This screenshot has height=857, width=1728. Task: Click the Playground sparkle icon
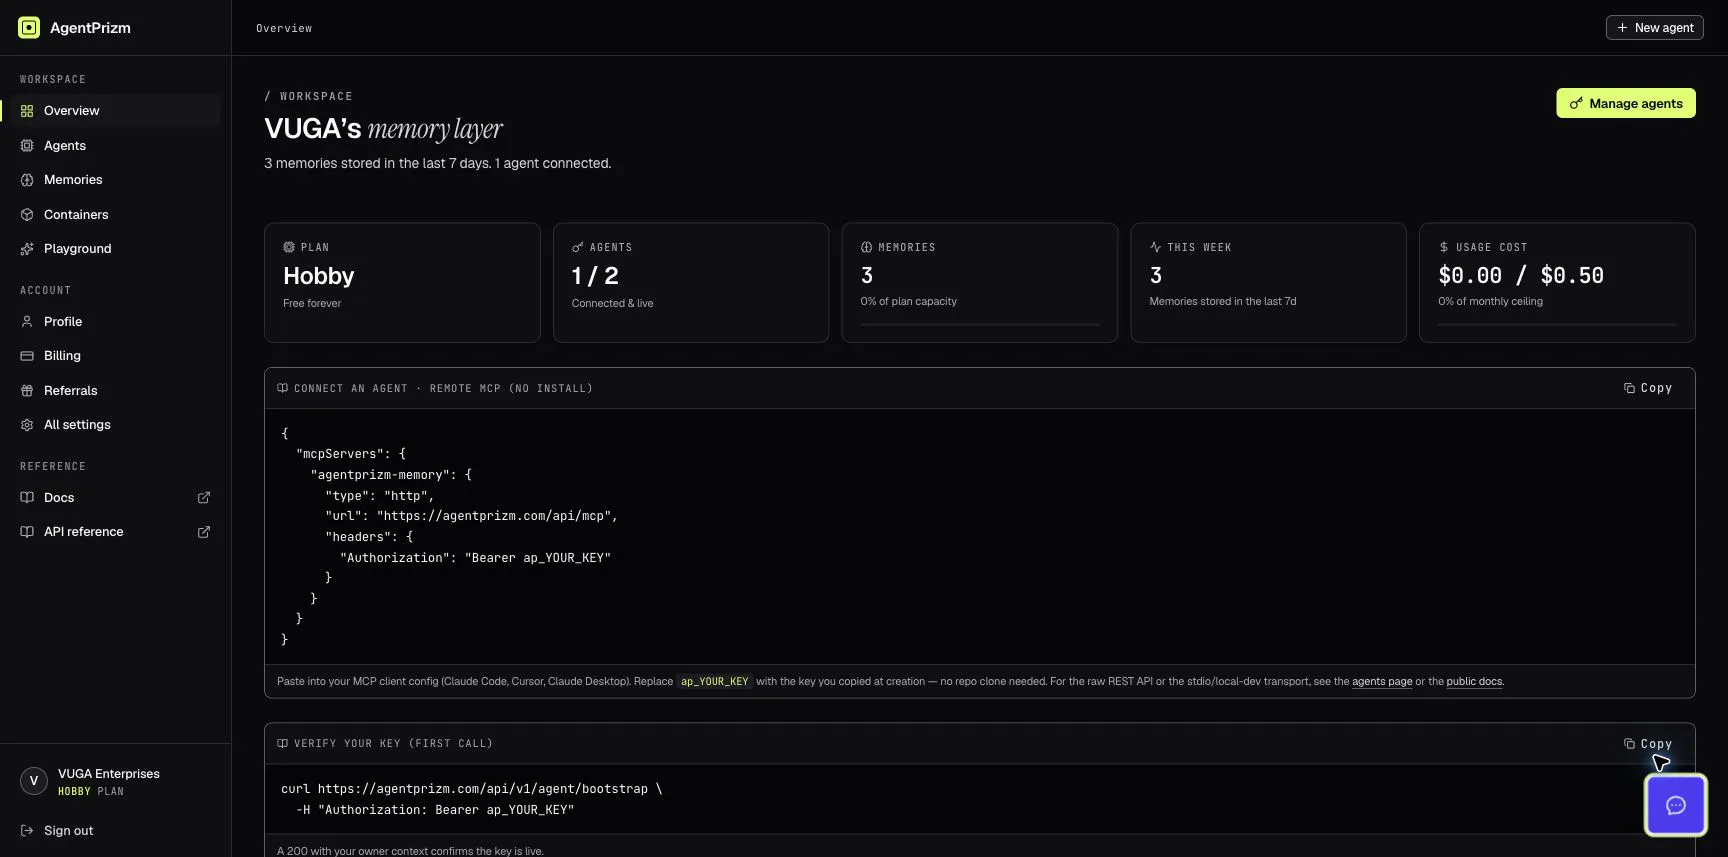coord(27,249)
